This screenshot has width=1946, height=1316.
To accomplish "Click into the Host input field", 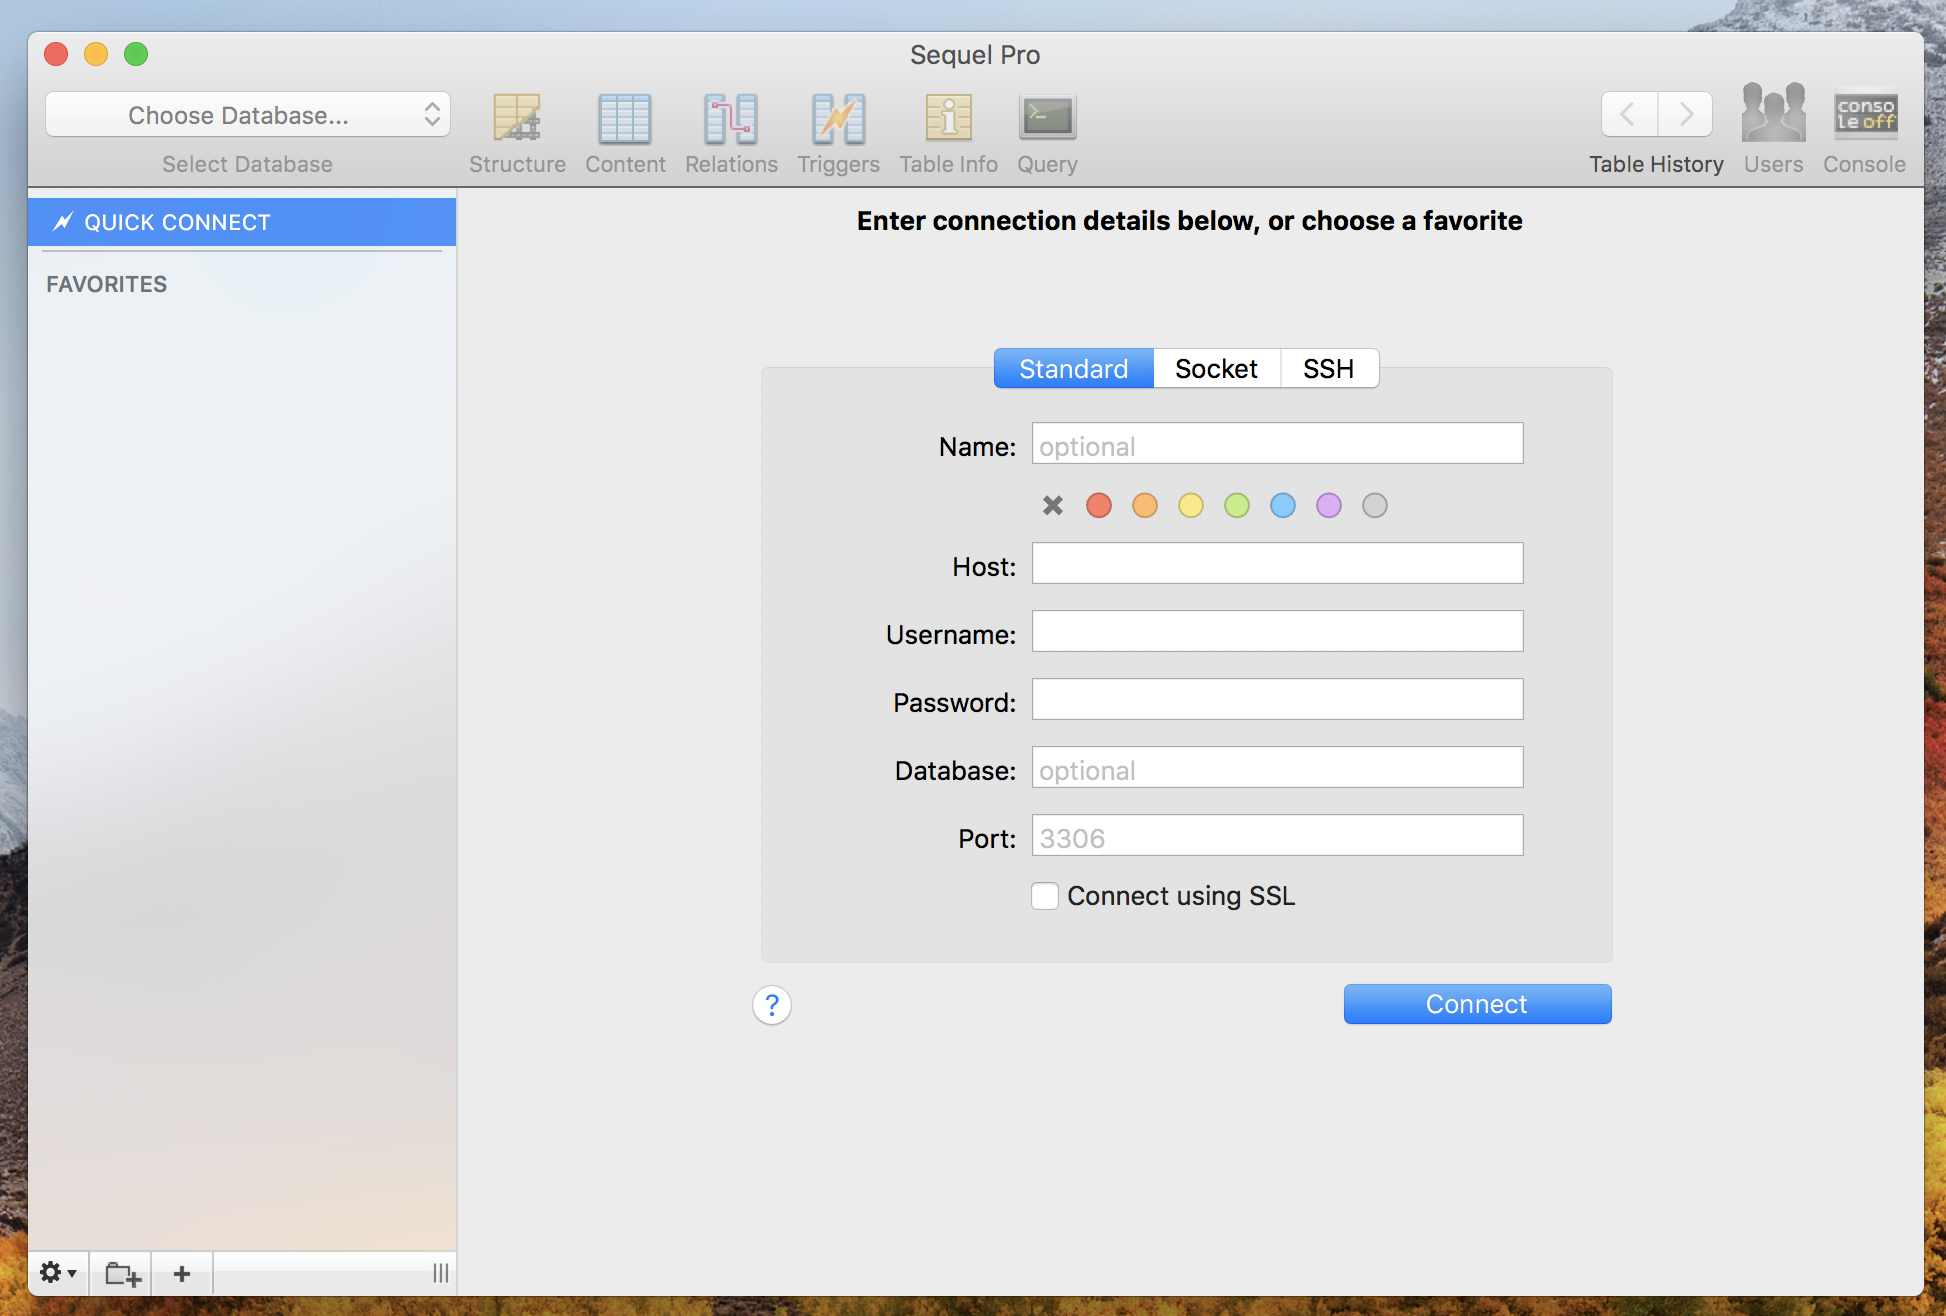I will coord(1277,564).
